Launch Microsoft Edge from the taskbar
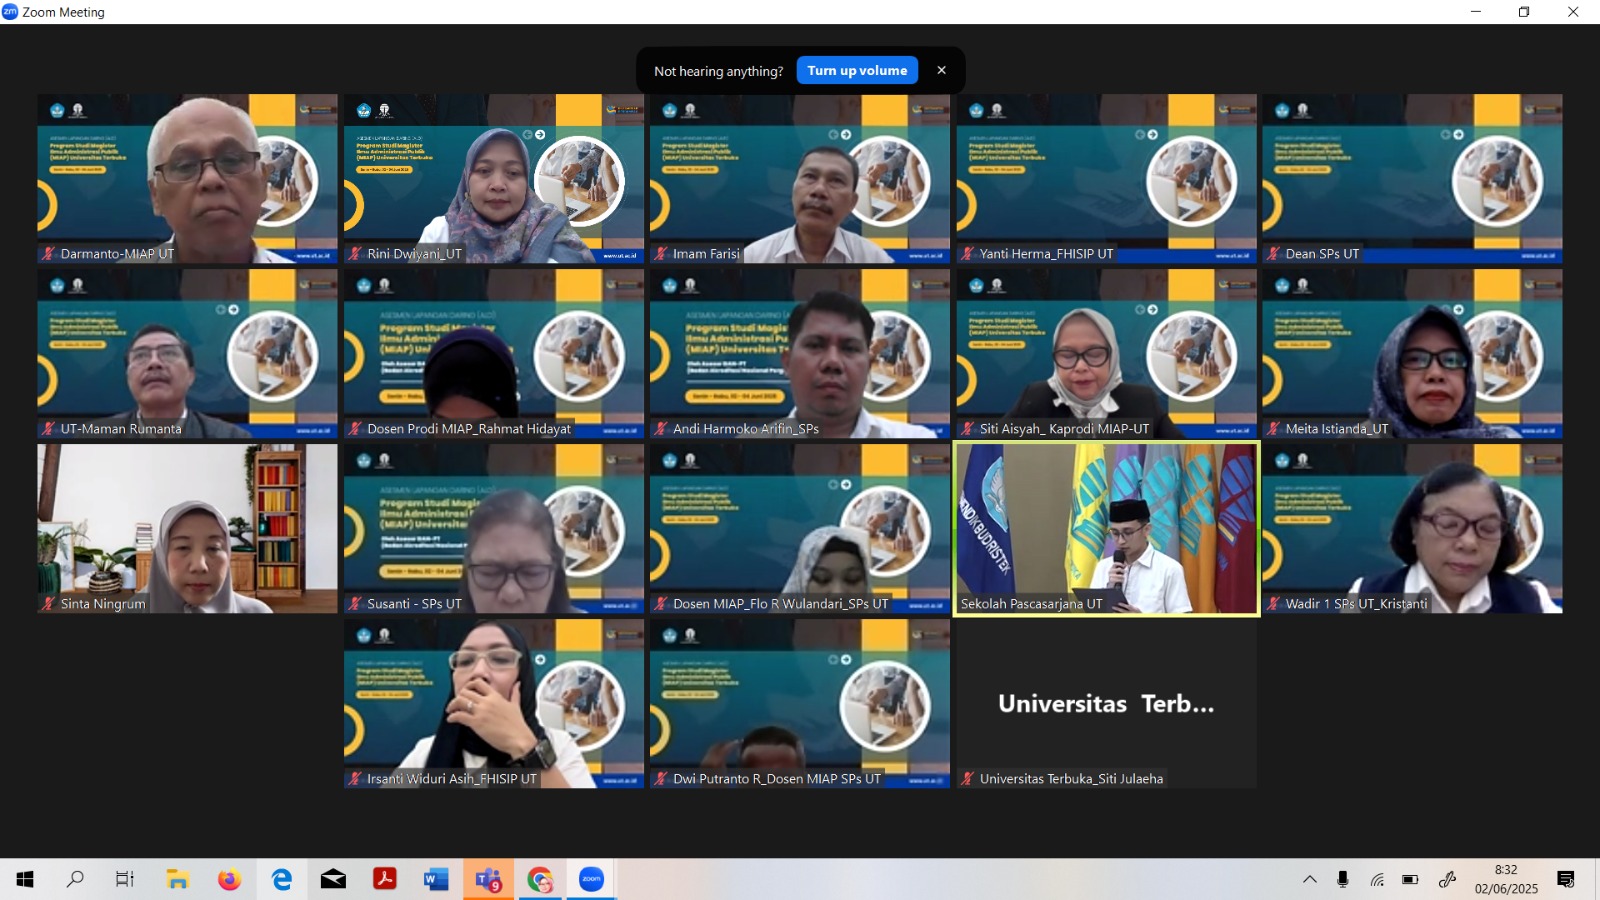Image resolution: width=1600 pixels, height=900 pixels. coord(282,880)
